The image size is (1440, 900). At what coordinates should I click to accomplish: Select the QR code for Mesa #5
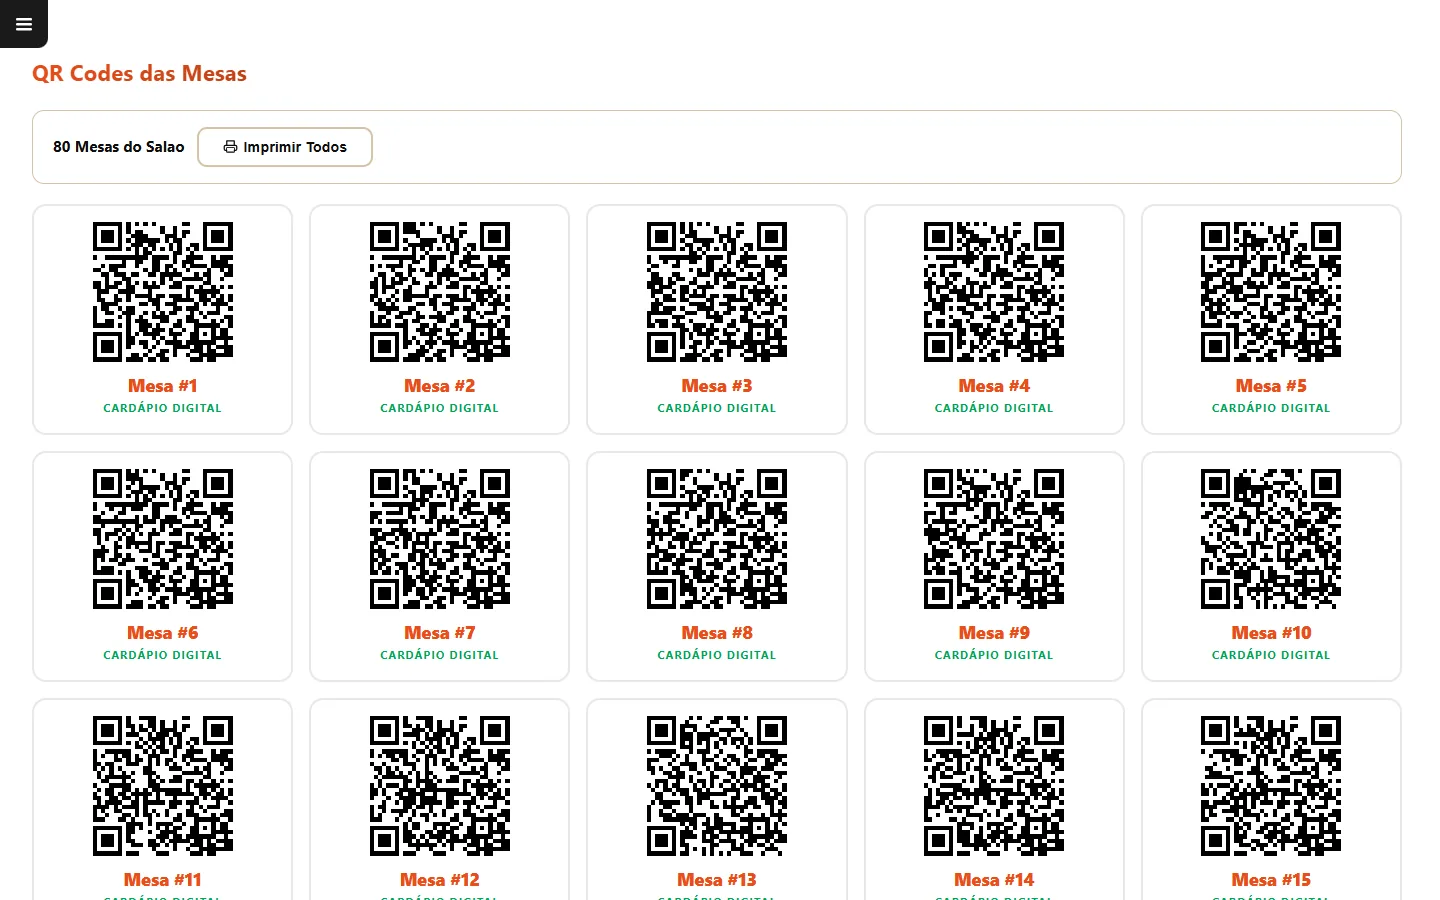tap(1271, 292)
